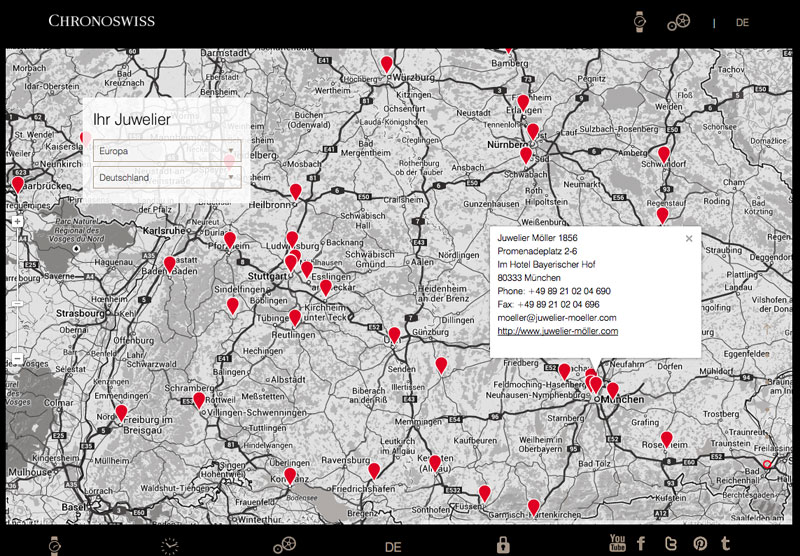Select the map pin at Schwandorf
The width and height of the screenshot is (800, 556).
(x=664, y=155)
